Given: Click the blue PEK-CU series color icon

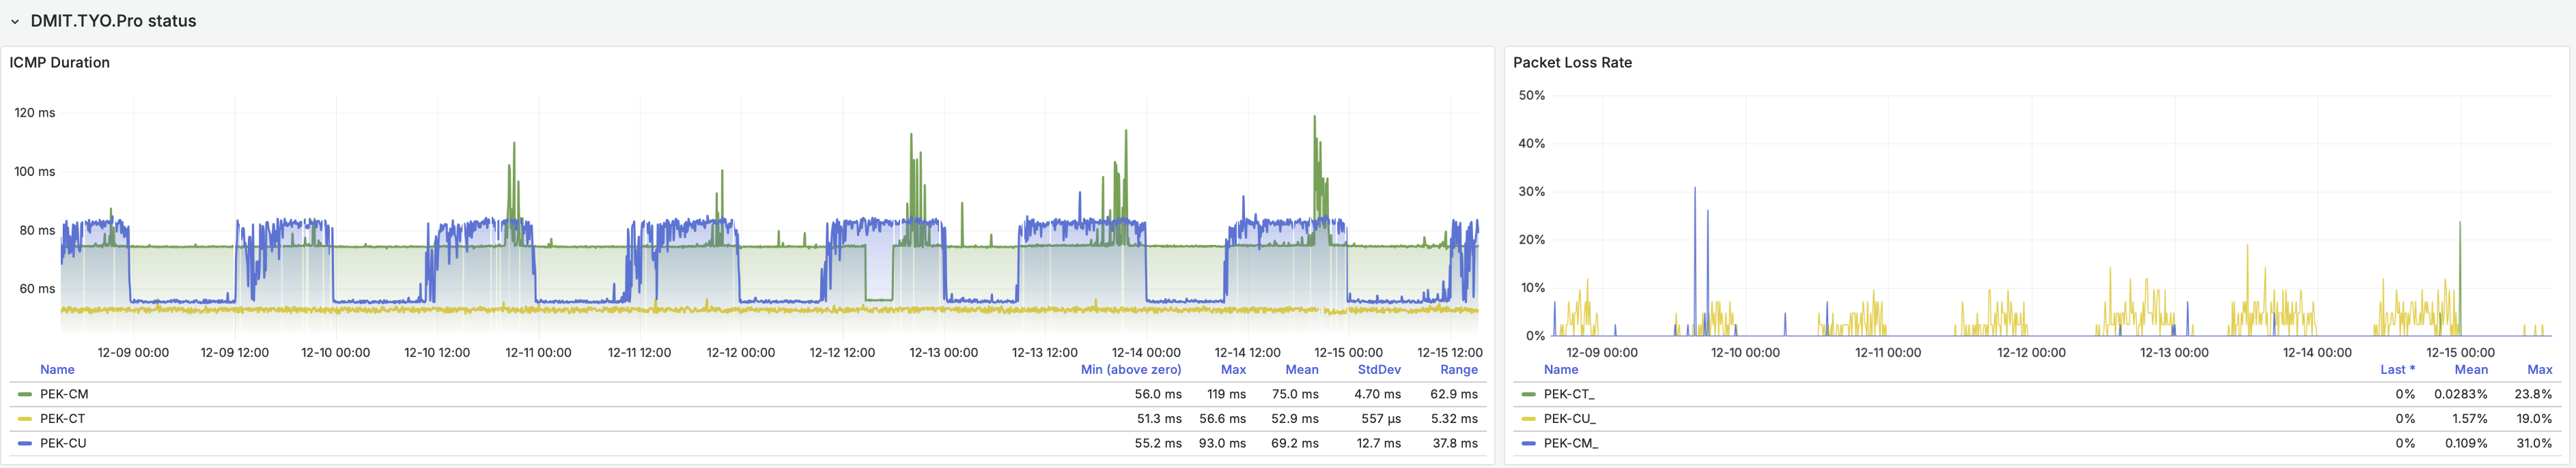Looking at the screenshot, I should 25,443.
